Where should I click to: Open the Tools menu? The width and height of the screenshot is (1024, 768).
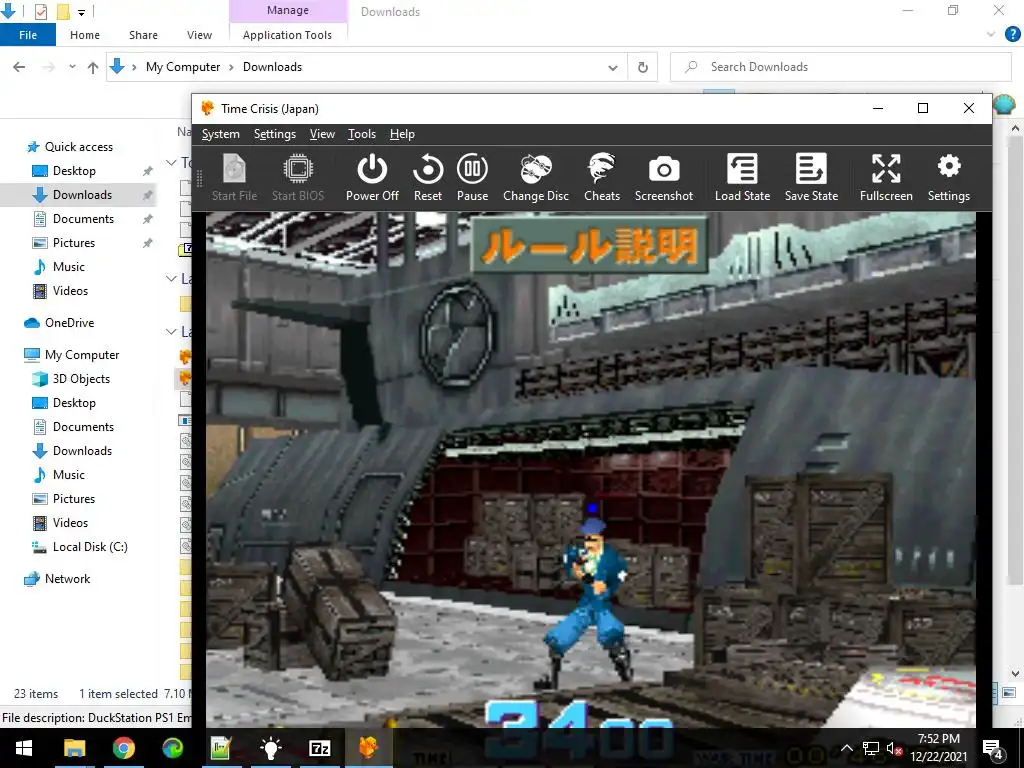tap(362, 134)
